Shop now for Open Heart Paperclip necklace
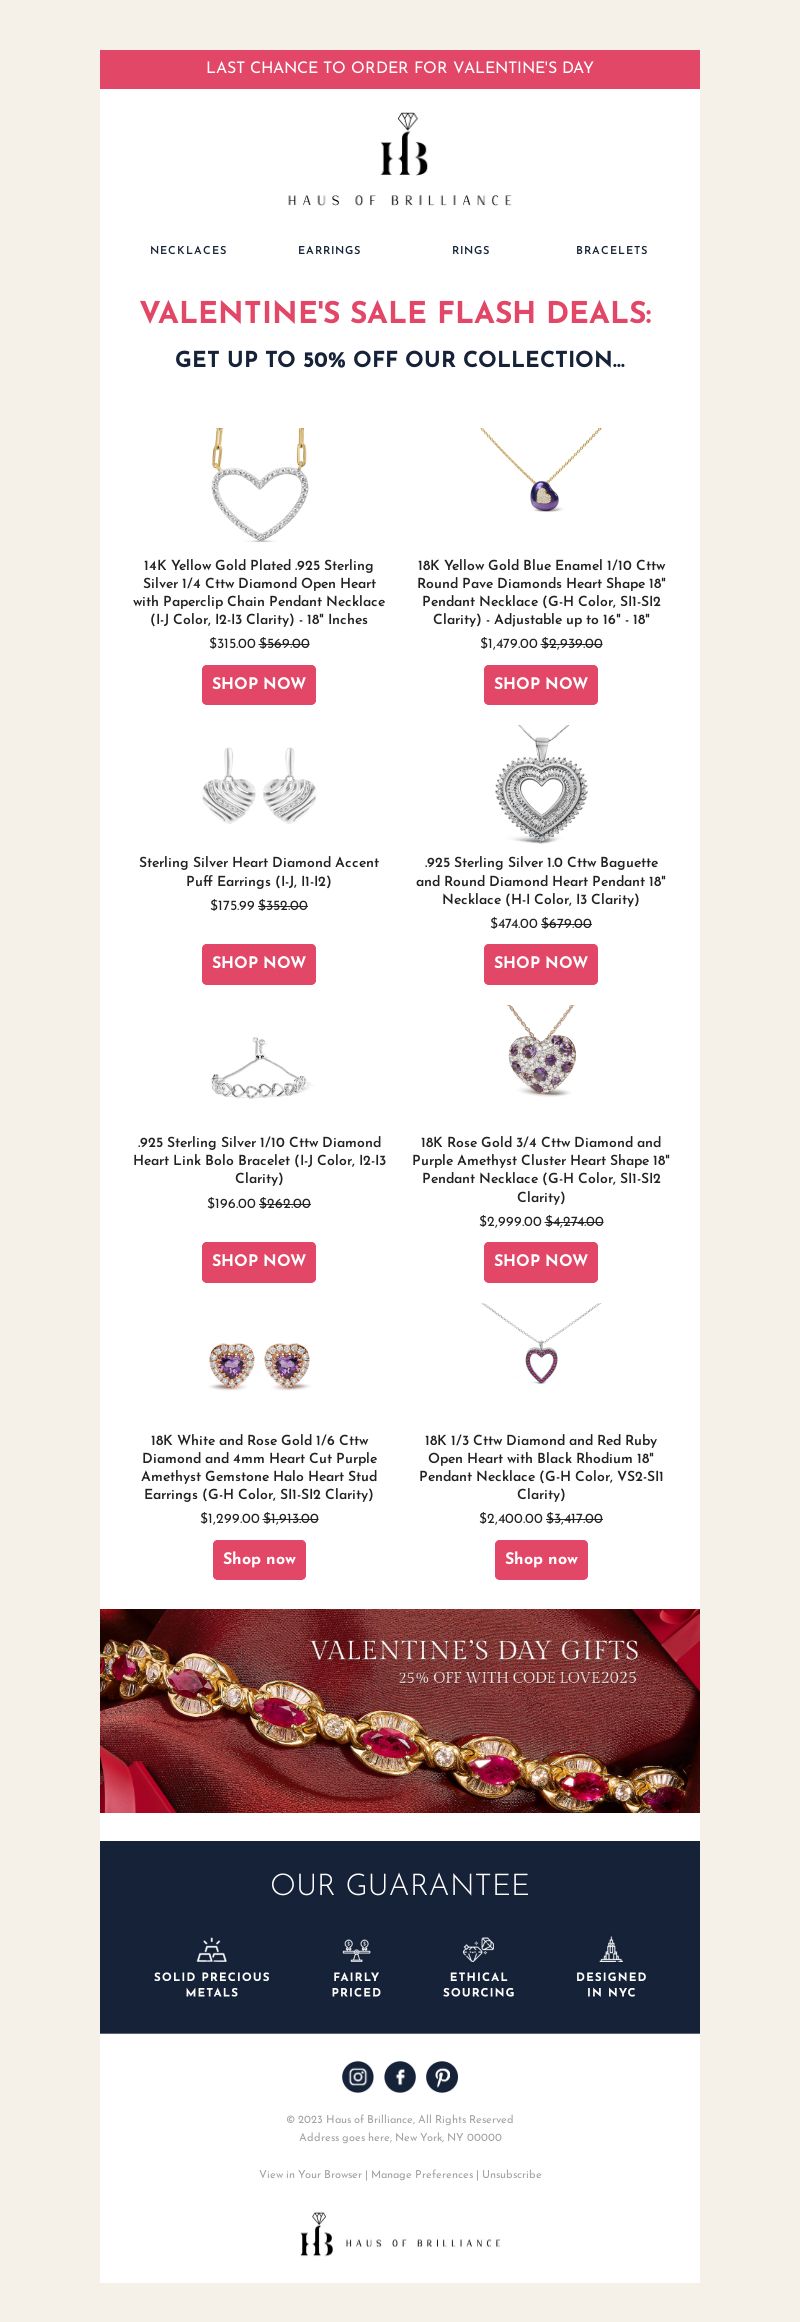 point(259,684)
